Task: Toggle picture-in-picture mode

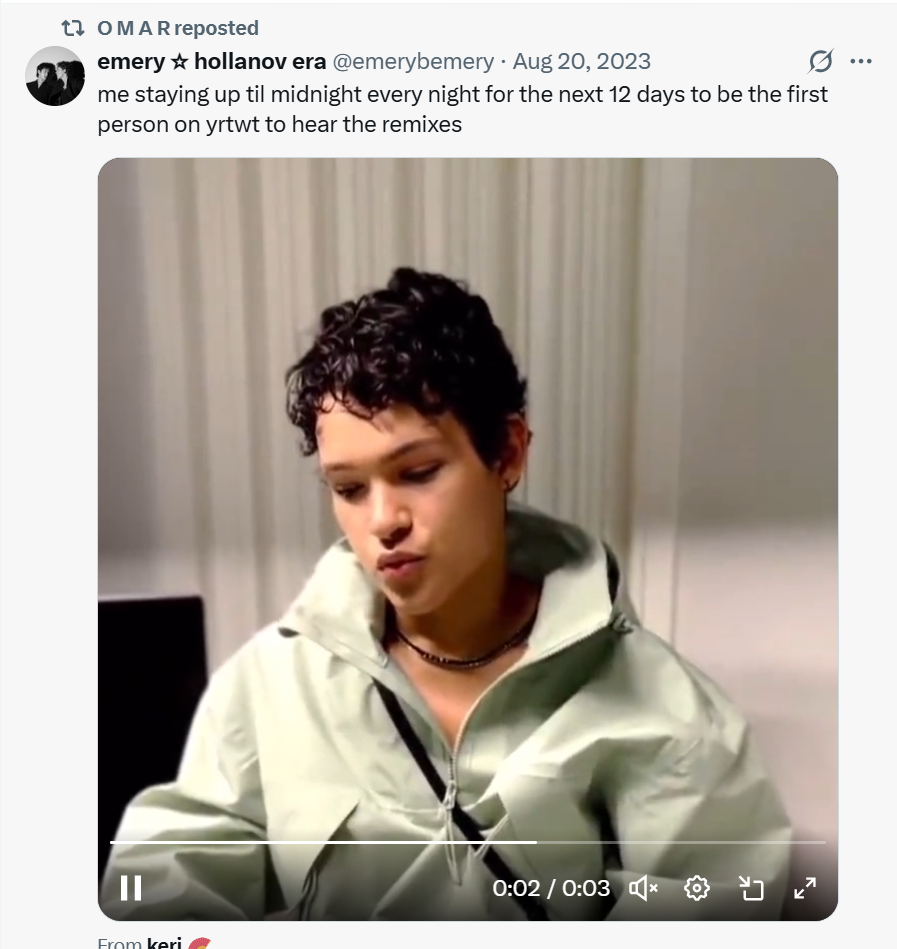Action: pos(751,887)
